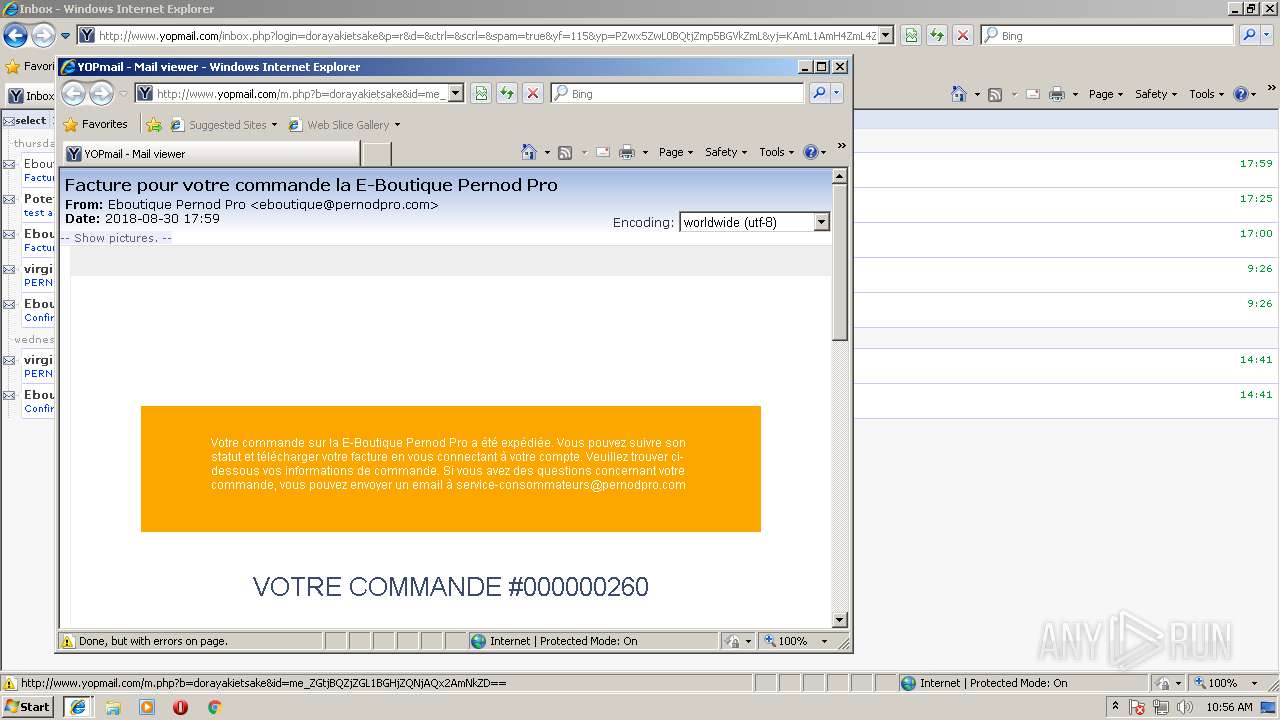Expand Inbox window address bar dropdown
The height and width of the screenshot is (720, 1280).
(x=886, y=35)
